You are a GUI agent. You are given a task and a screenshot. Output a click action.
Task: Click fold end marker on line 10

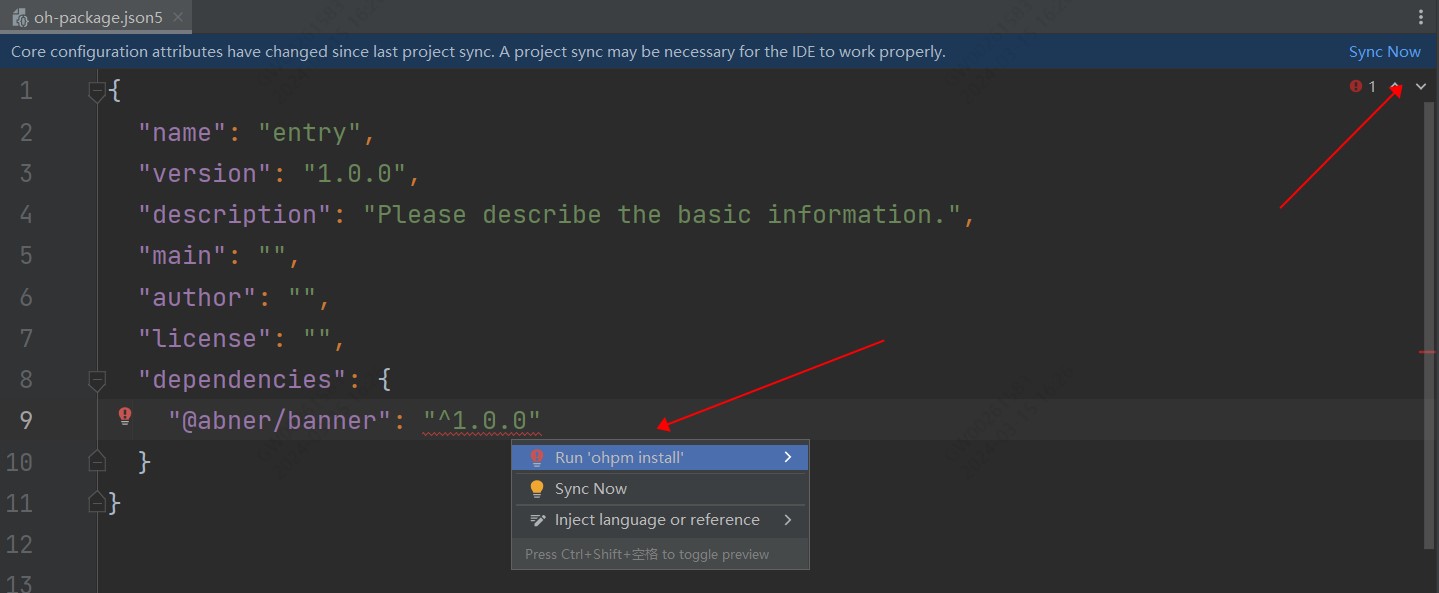click(x=97, y=461)
